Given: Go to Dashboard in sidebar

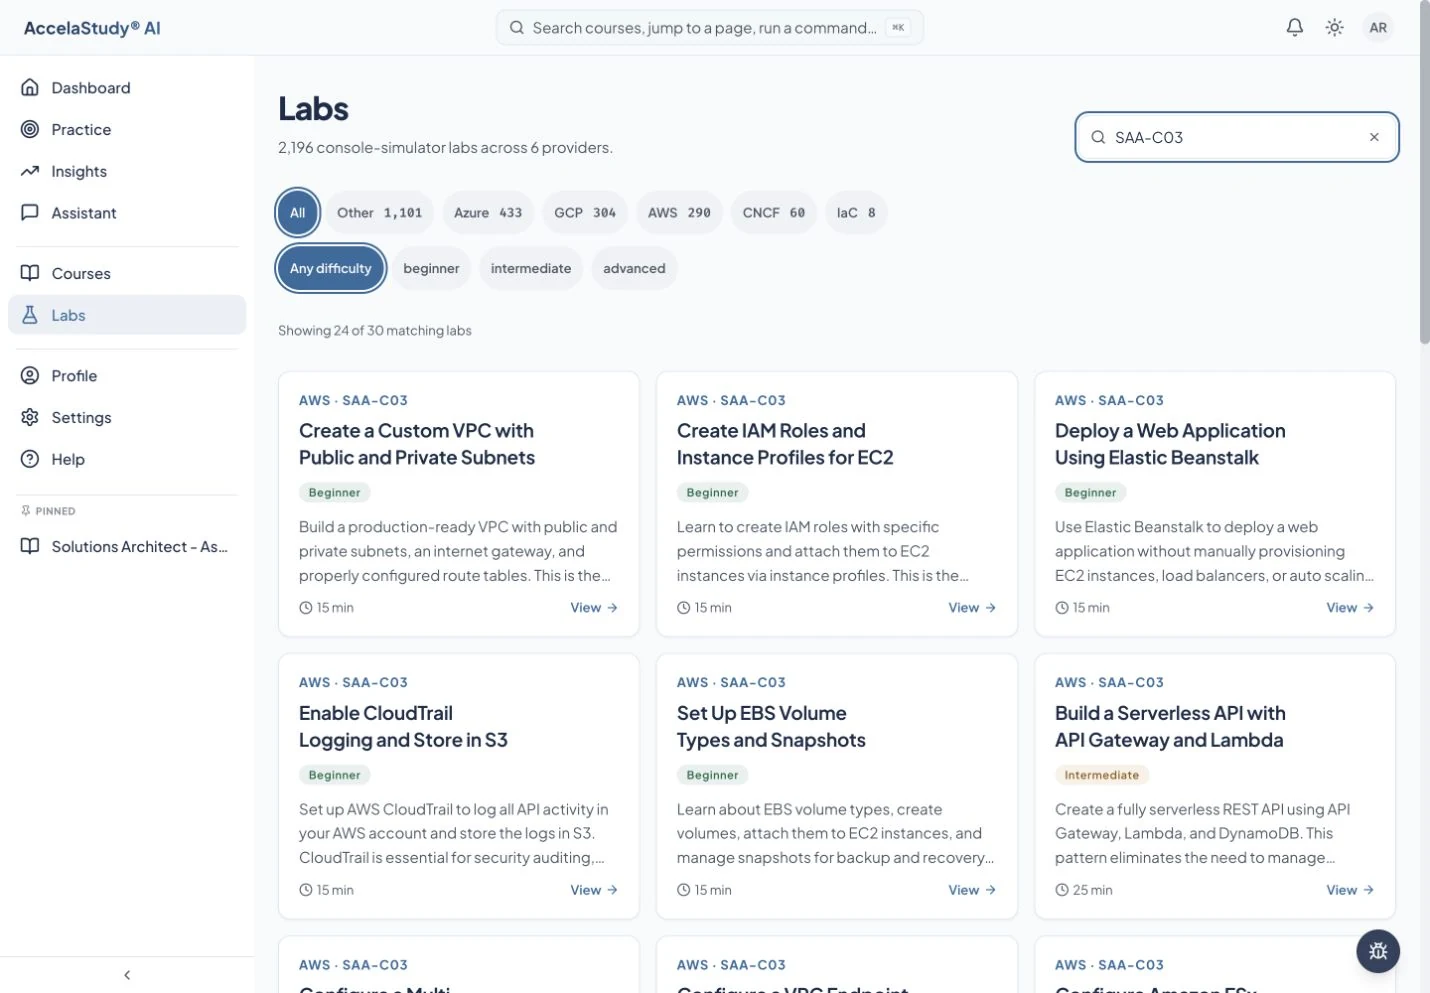Looking at the screenshot, I should pyautogui.click(x=127, y=88).
